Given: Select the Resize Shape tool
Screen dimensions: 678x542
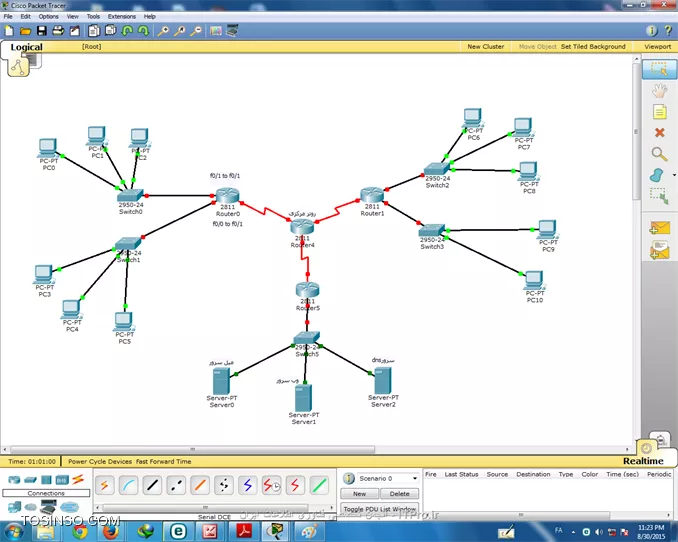Looking at the screenshot, I should point(659,196).
